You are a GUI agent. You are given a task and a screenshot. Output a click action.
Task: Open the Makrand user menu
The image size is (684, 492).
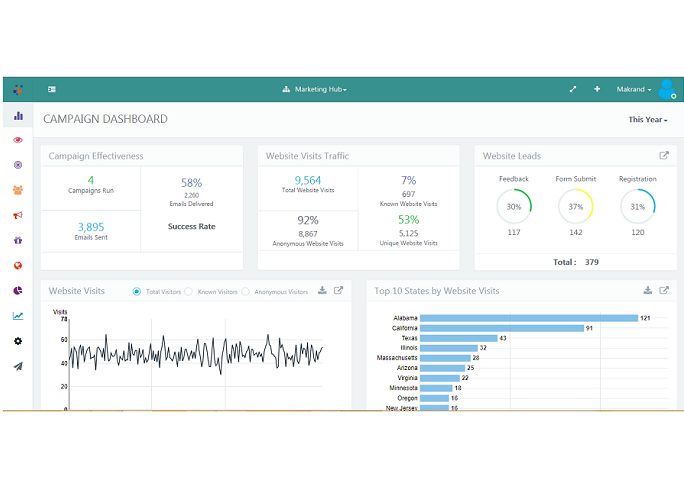[x=634, y=89]
